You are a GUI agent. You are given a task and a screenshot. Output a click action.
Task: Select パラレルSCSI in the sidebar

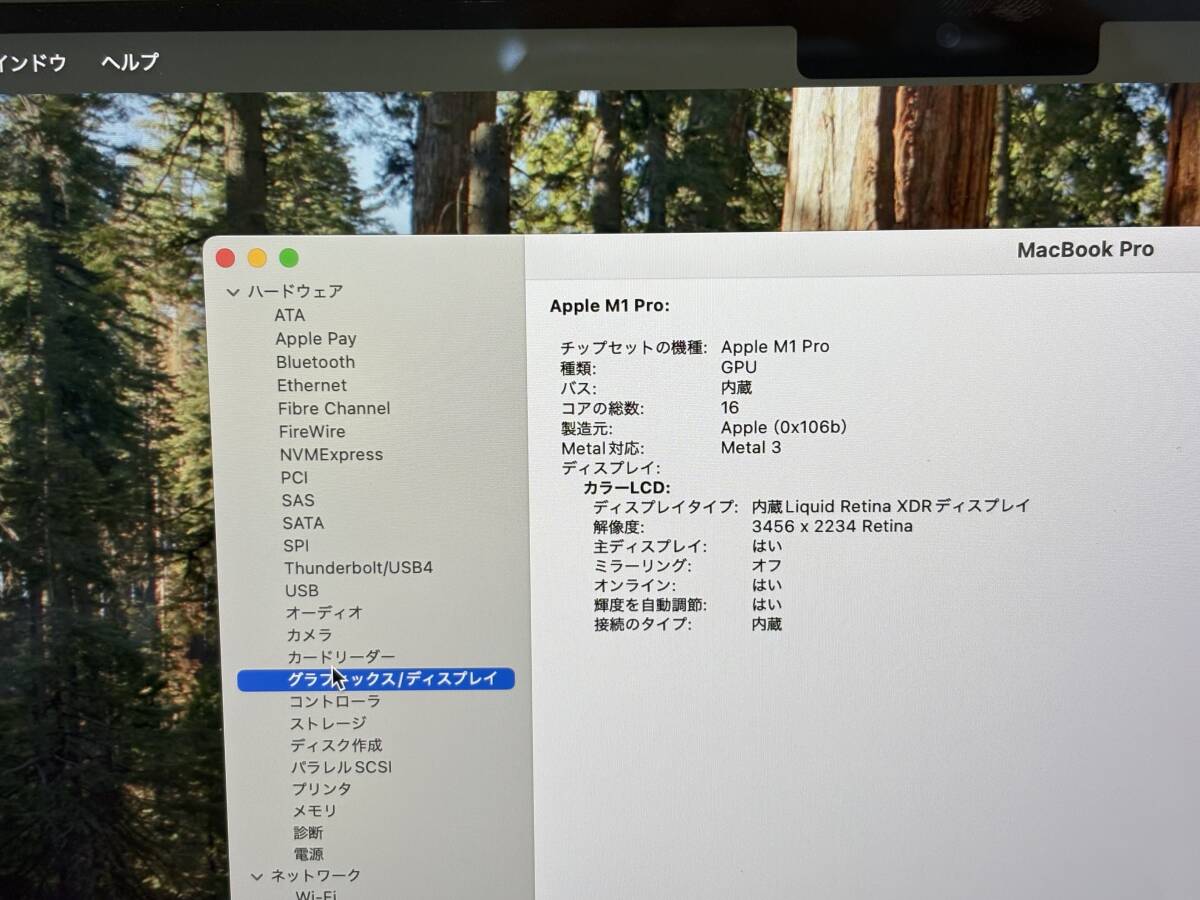coord(341,768)
